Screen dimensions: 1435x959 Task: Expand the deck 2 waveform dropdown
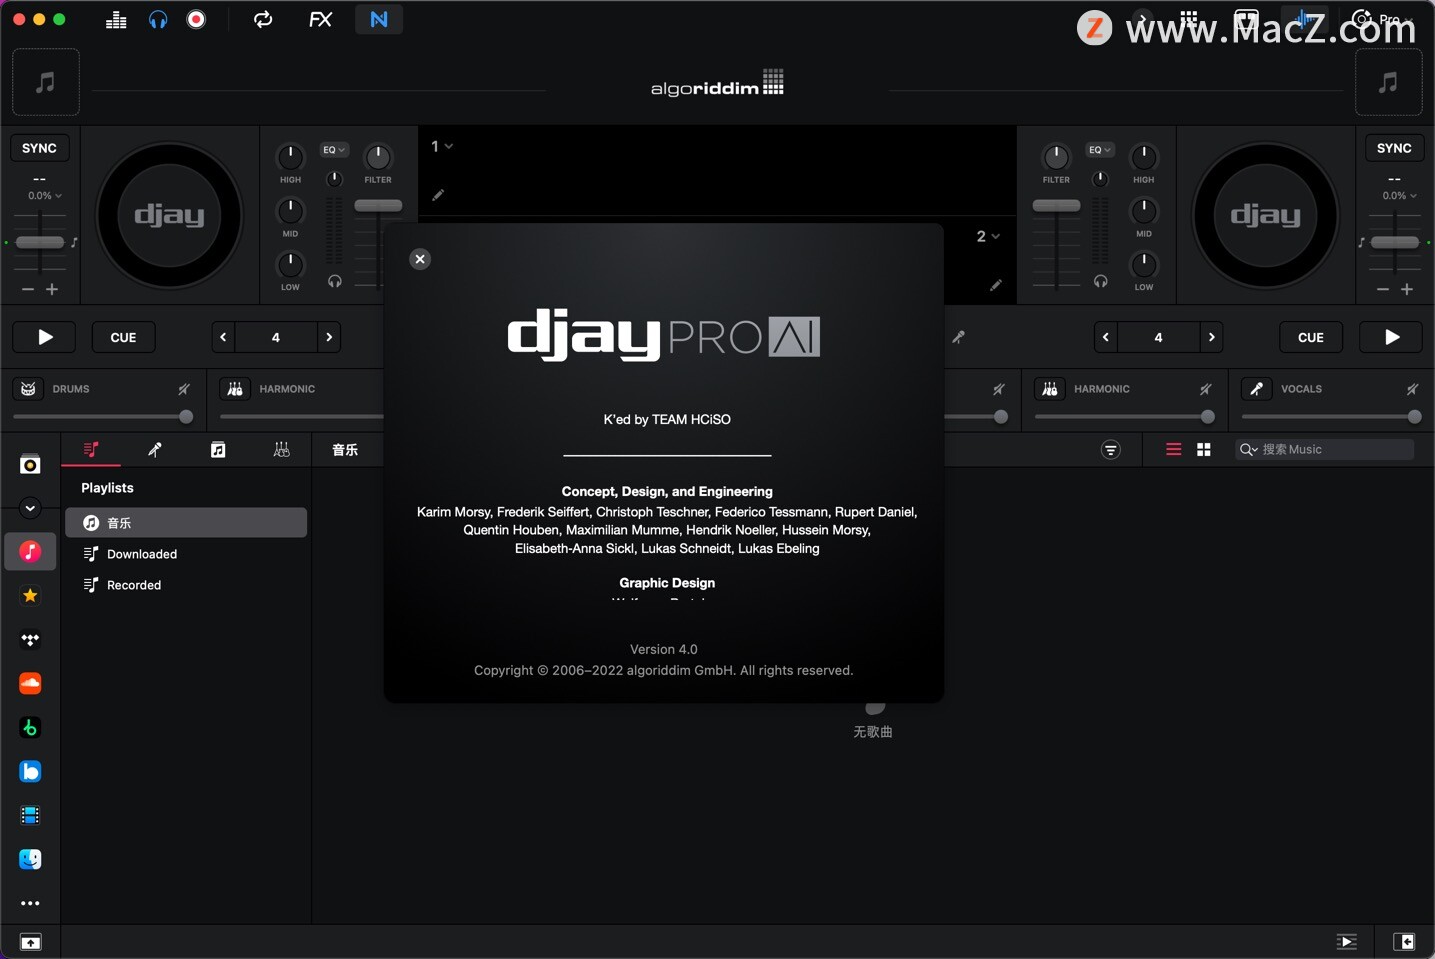(988, 236)
